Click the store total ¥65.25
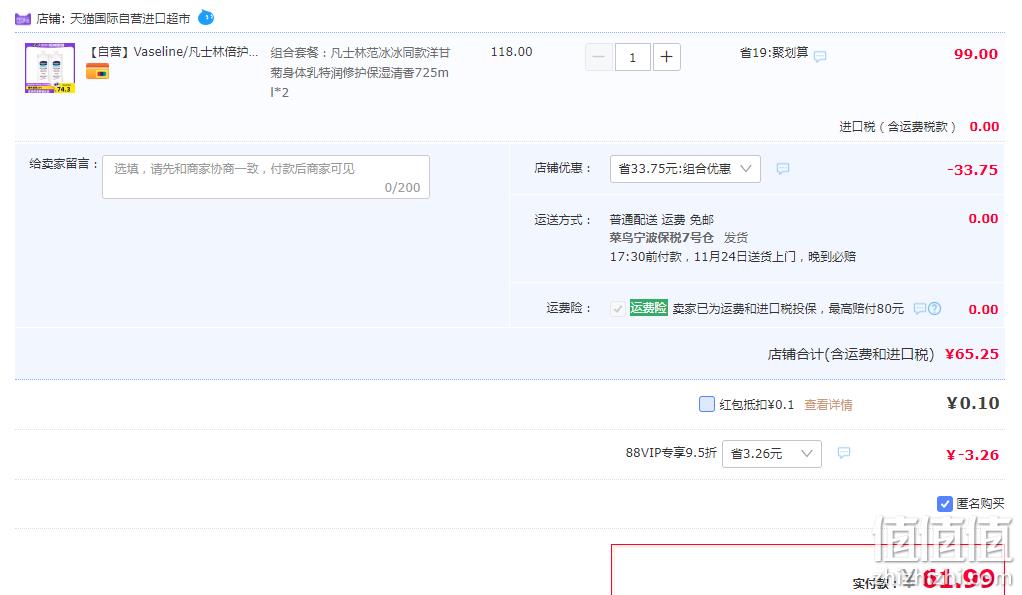The image size is (1022, 595). pos(972,354)
